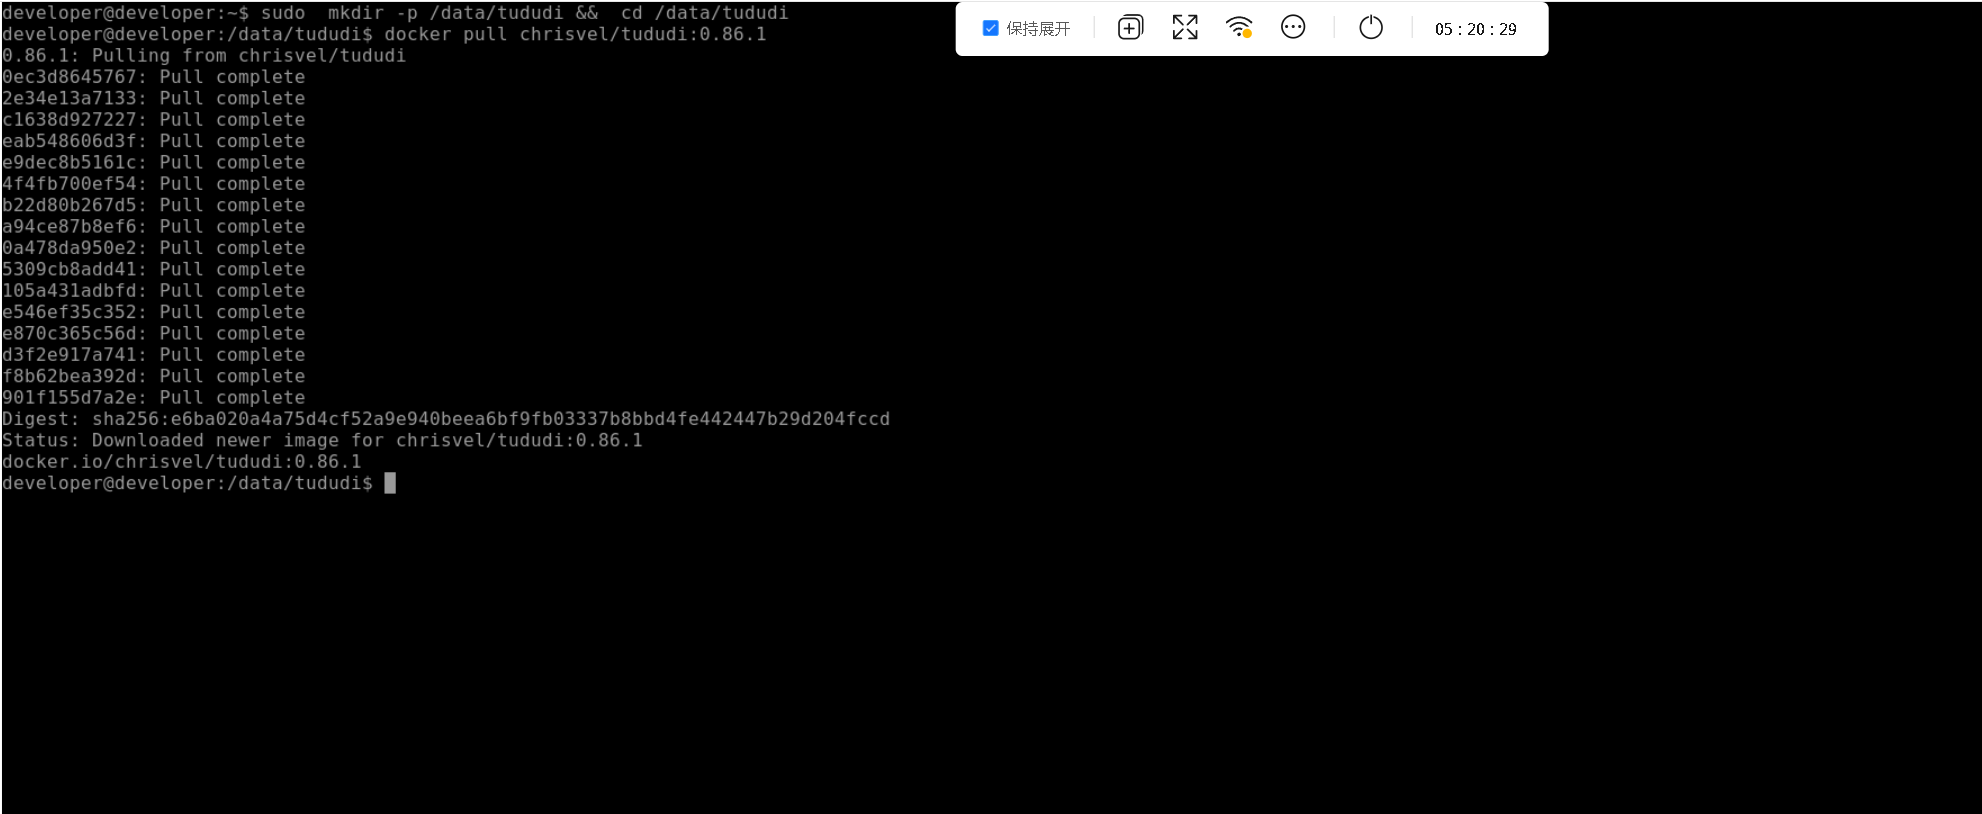Click the 'a94ce87b8ef6: Pull complete' line
The image size is (1982, 814).
(x=154, y=227)
